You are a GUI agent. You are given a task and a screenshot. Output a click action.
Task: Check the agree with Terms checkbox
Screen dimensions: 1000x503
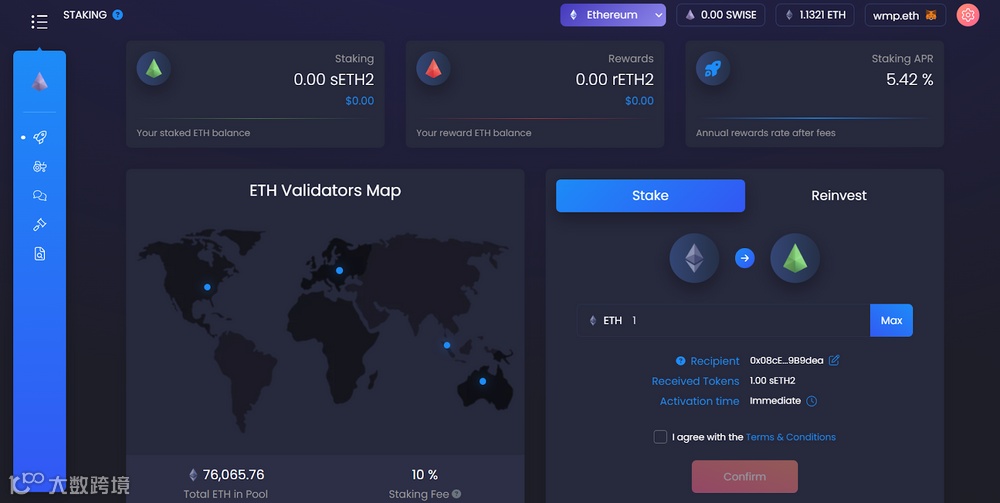point(660,437)
